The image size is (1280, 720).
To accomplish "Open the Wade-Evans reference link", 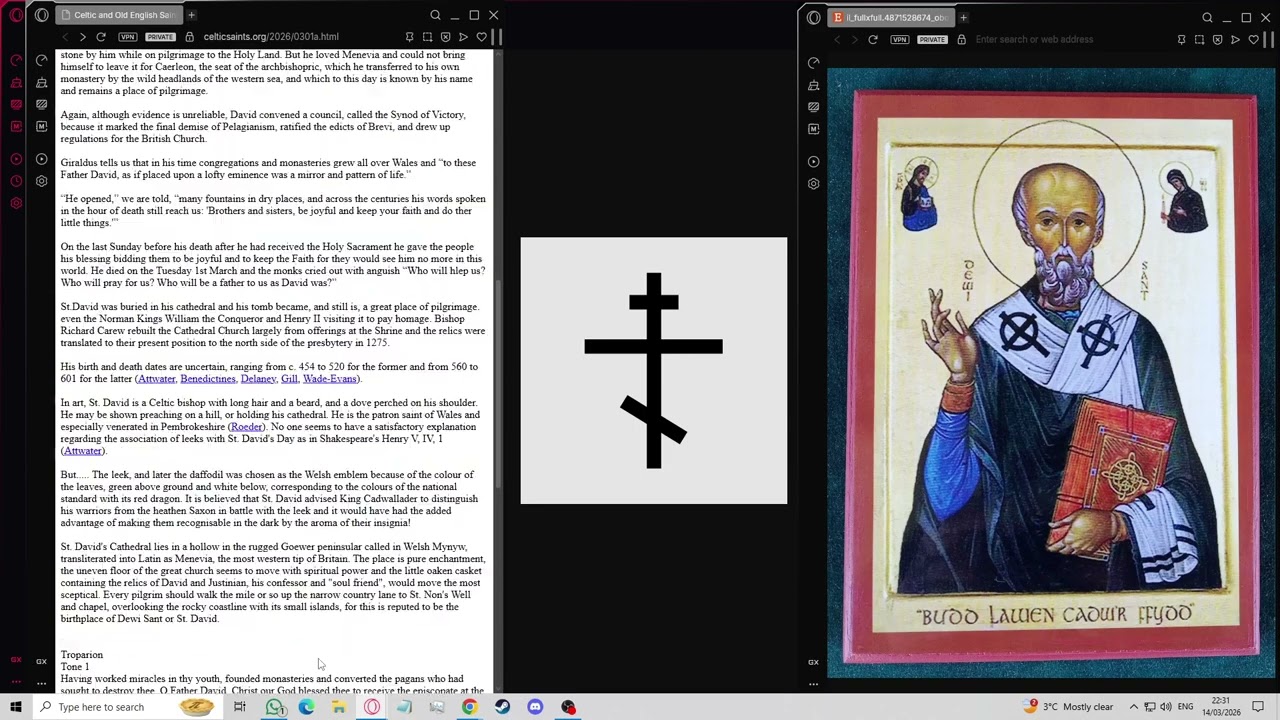I will click(329, 379).
